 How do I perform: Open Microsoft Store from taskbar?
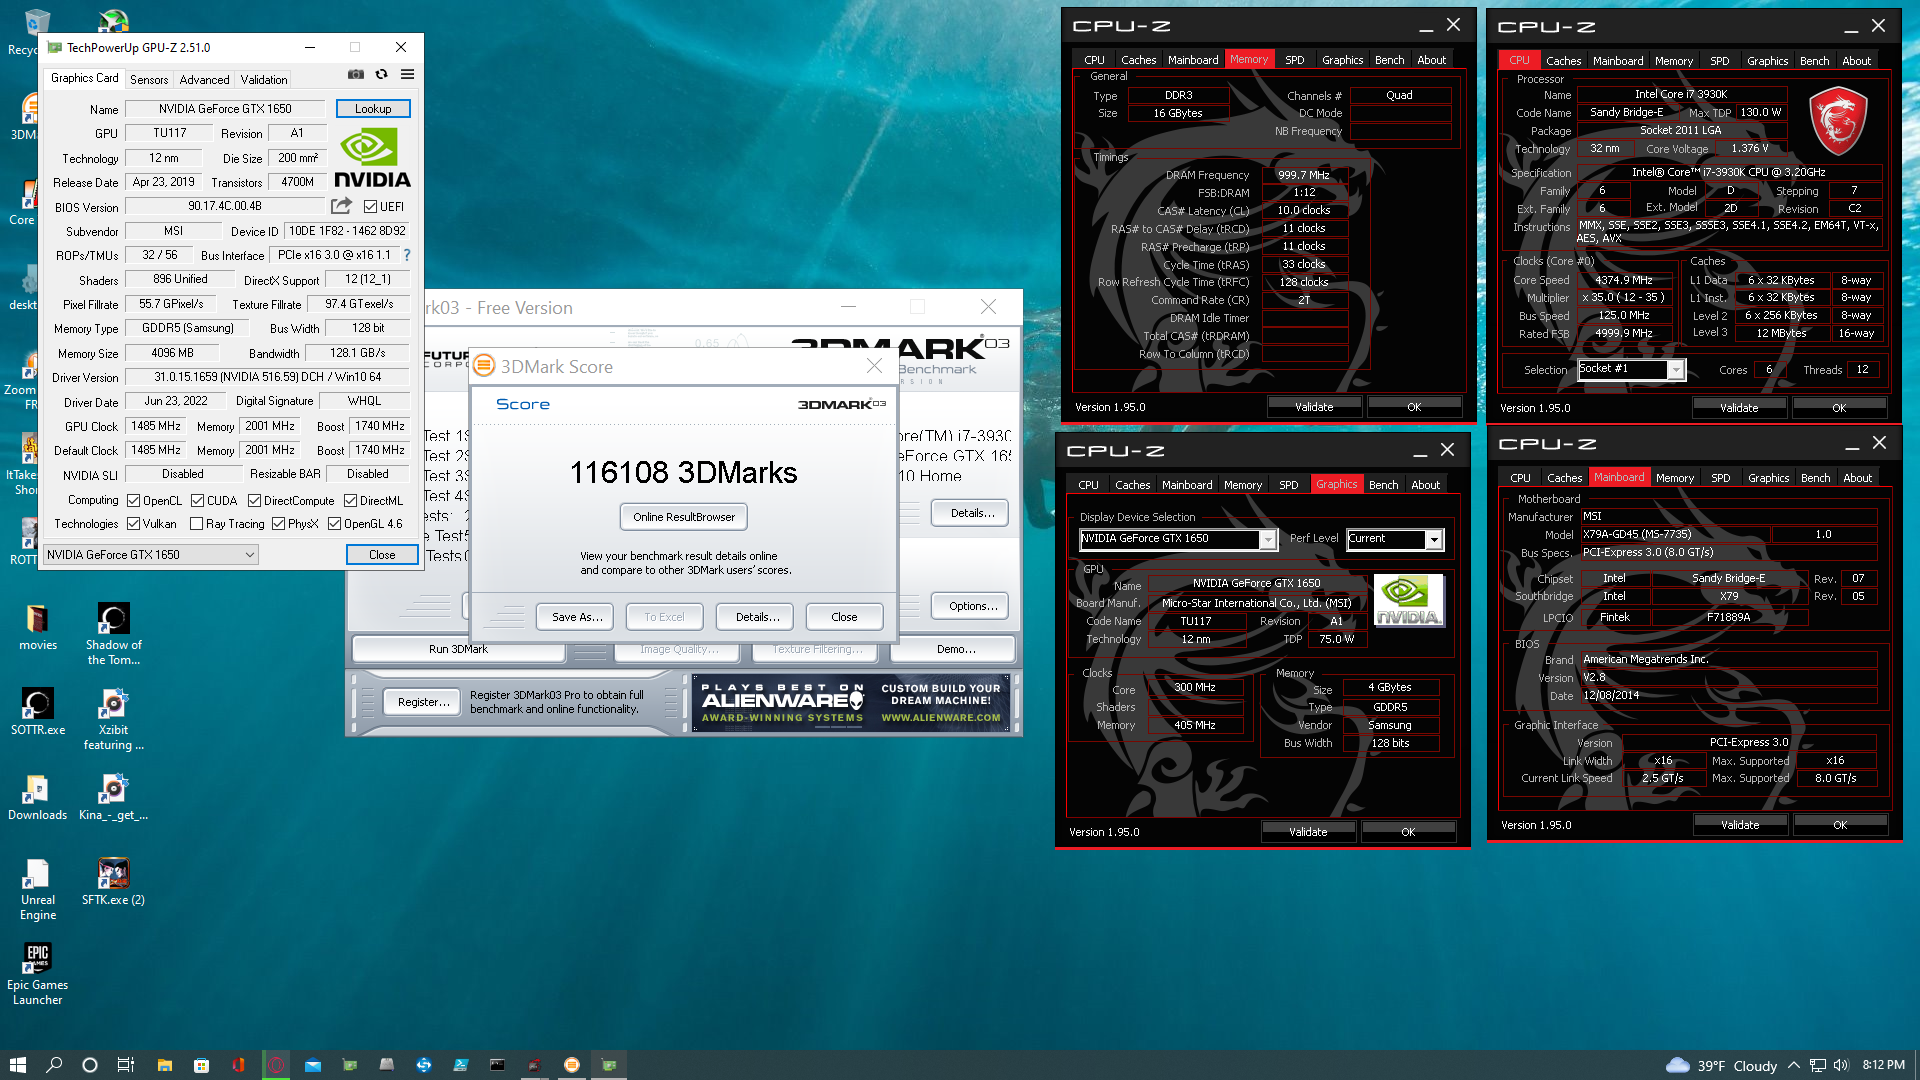tap(201, 1065)
